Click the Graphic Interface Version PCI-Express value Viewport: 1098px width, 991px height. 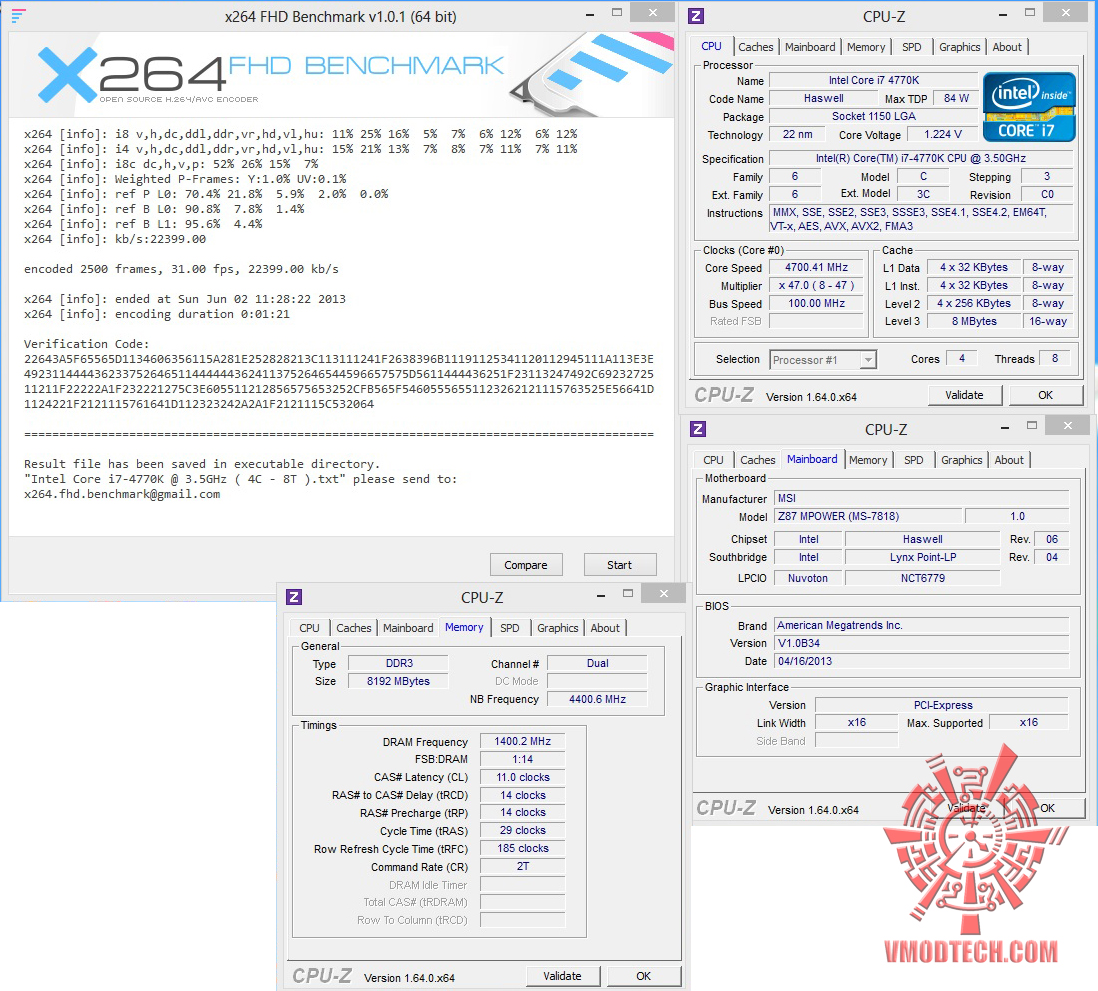click(x=943, y=705)
